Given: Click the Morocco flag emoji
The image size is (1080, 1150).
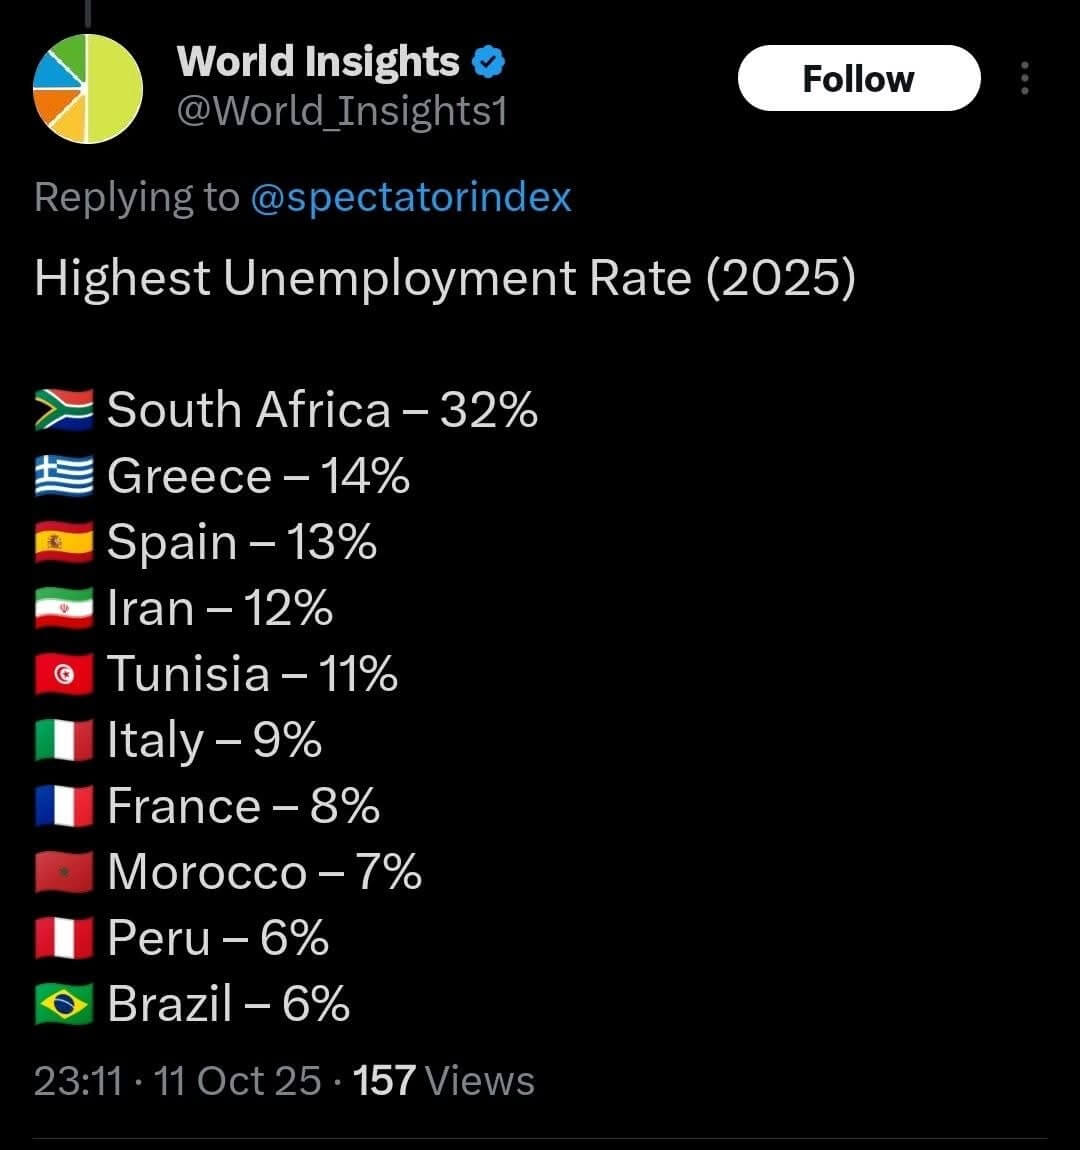Looking at the screenshot, I should click(64, 872).
